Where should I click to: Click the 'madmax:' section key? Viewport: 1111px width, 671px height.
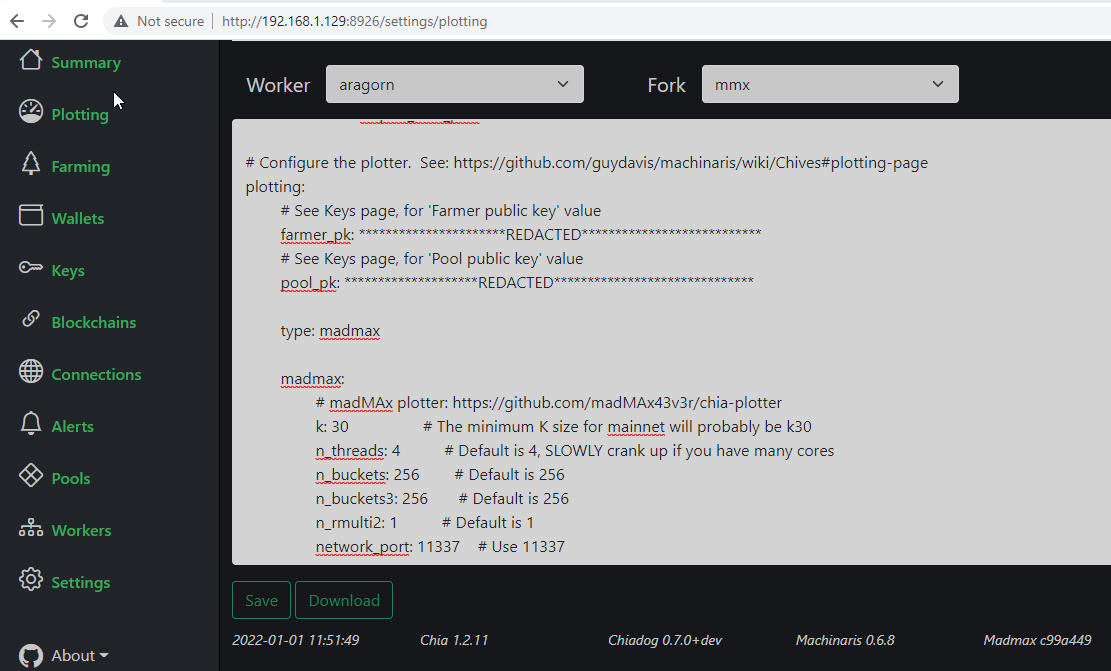[312, 379]
